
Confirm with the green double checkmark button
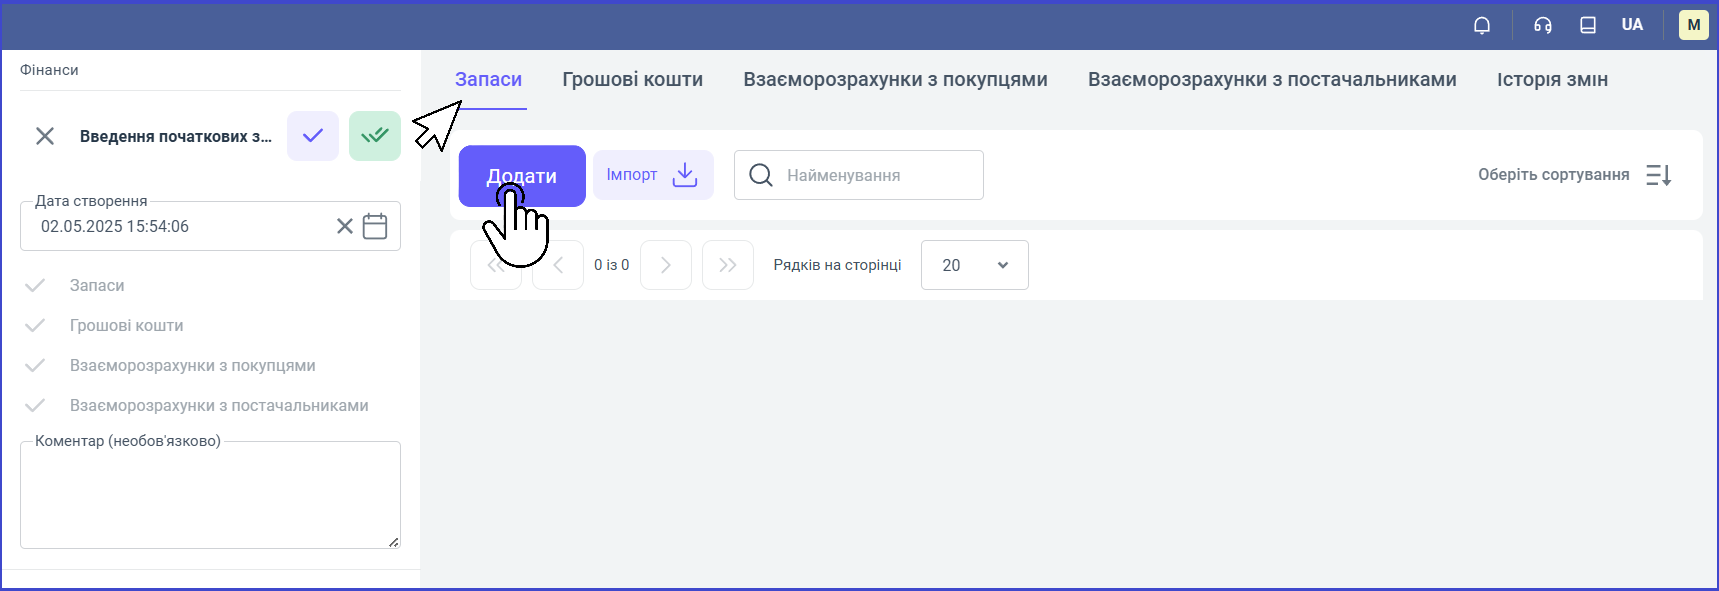(x=375, y=136)
